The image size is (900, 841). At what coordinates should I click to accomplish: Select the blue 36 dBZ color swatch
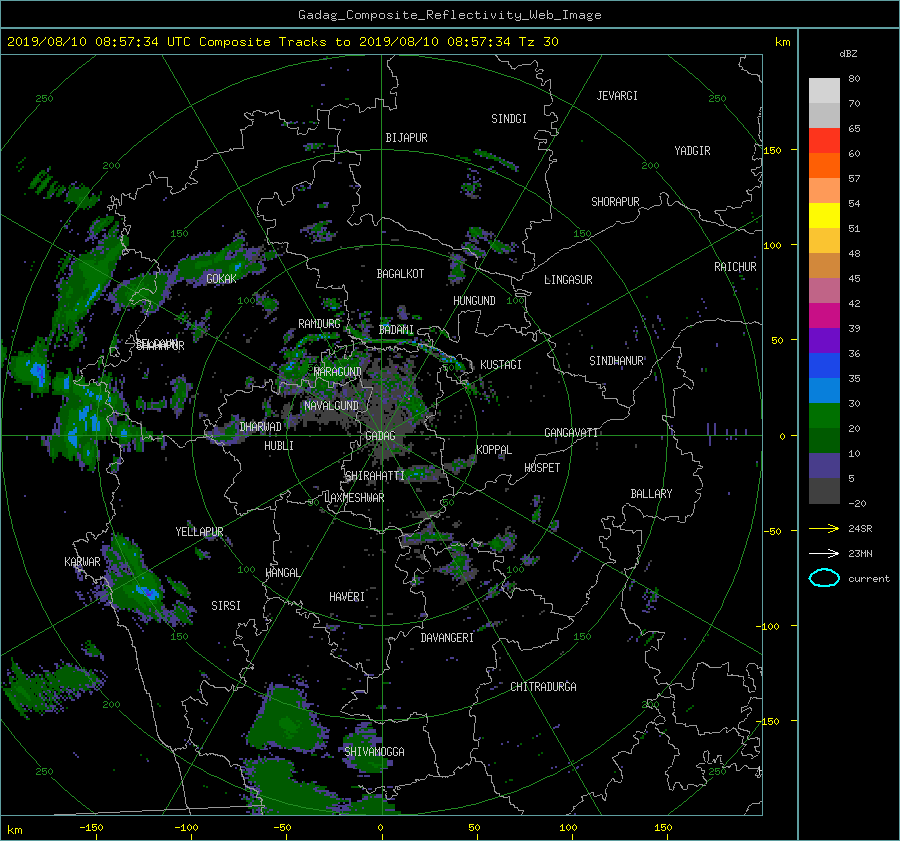[x=824, y=366]
